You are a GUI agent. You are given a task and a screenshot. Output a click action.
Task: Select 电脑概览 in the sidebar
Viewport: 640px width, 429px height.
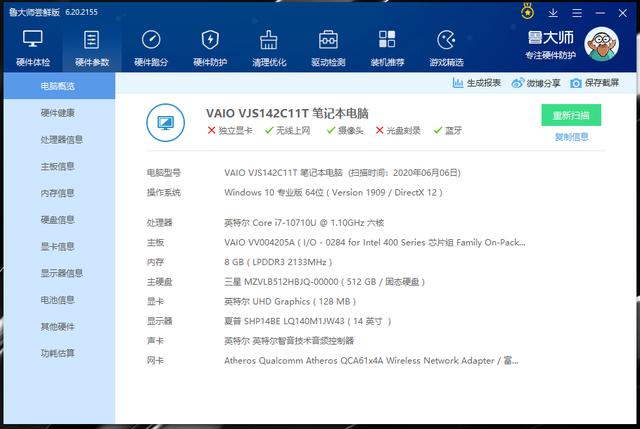59,86
